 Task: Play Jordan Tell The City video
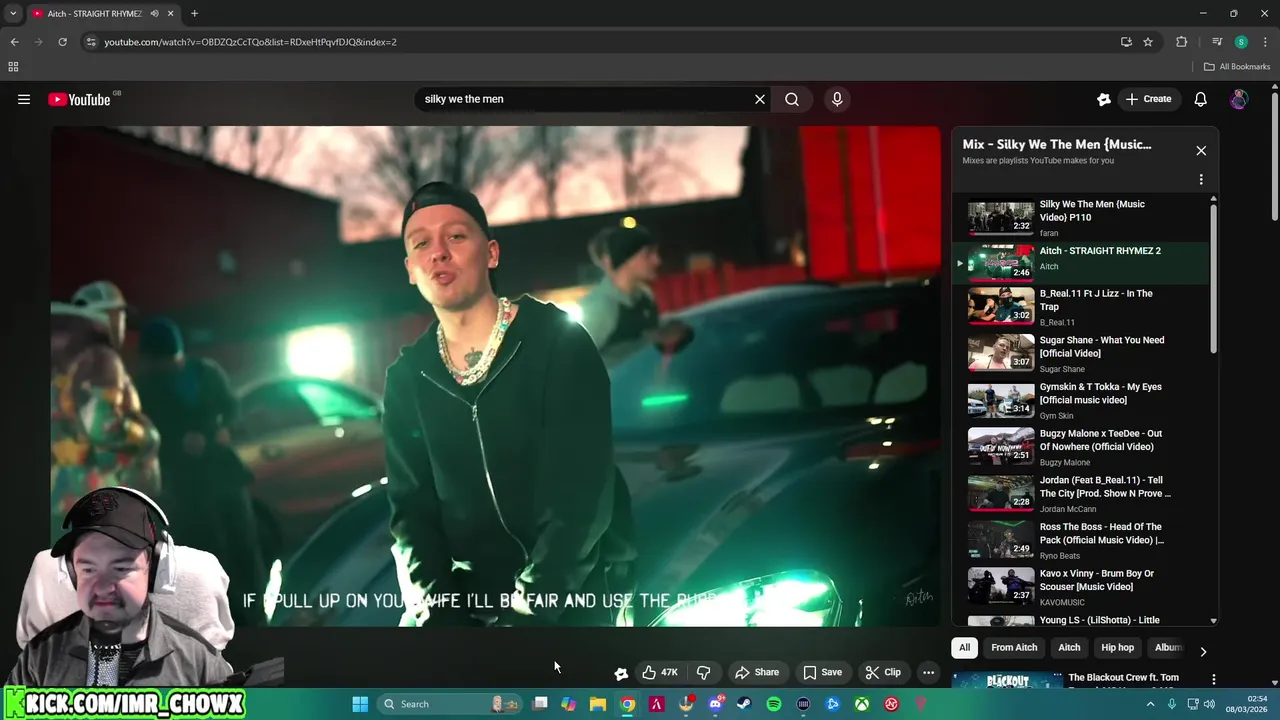1080,494
